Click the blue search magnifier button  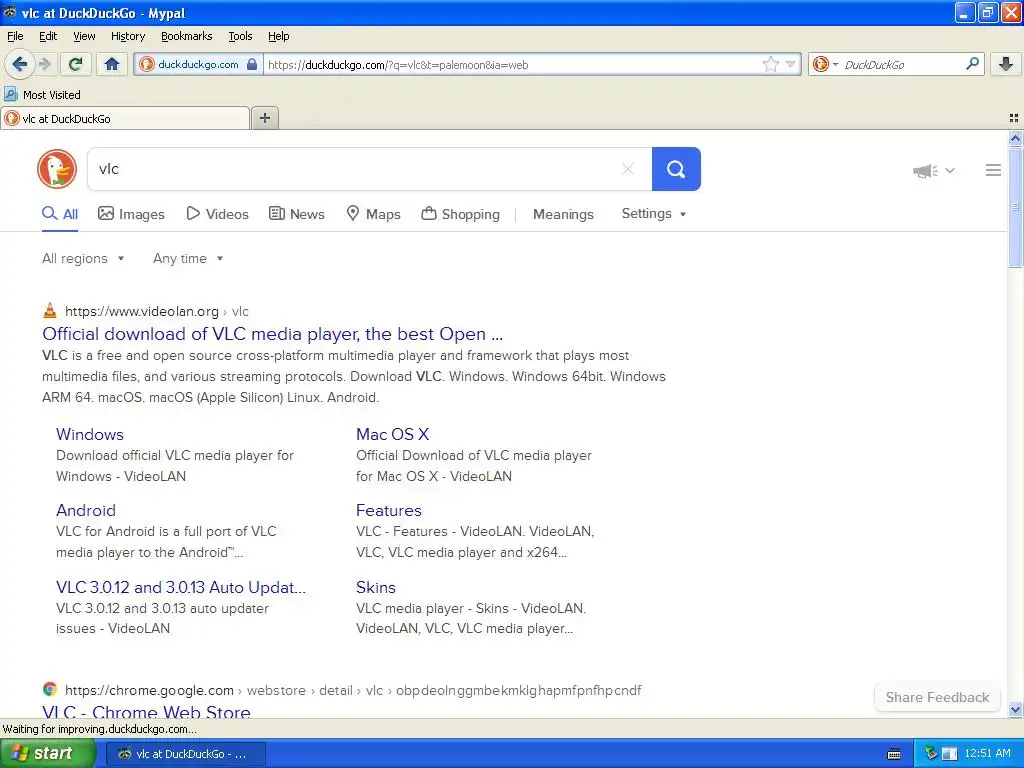coord(676,169)
